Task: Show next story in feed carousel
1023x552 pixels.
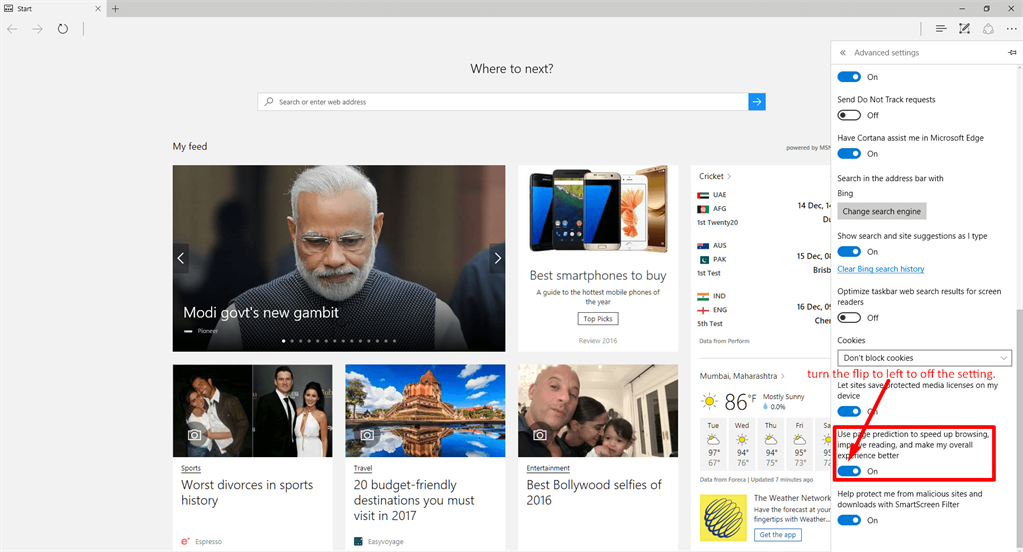Action: 497,258
